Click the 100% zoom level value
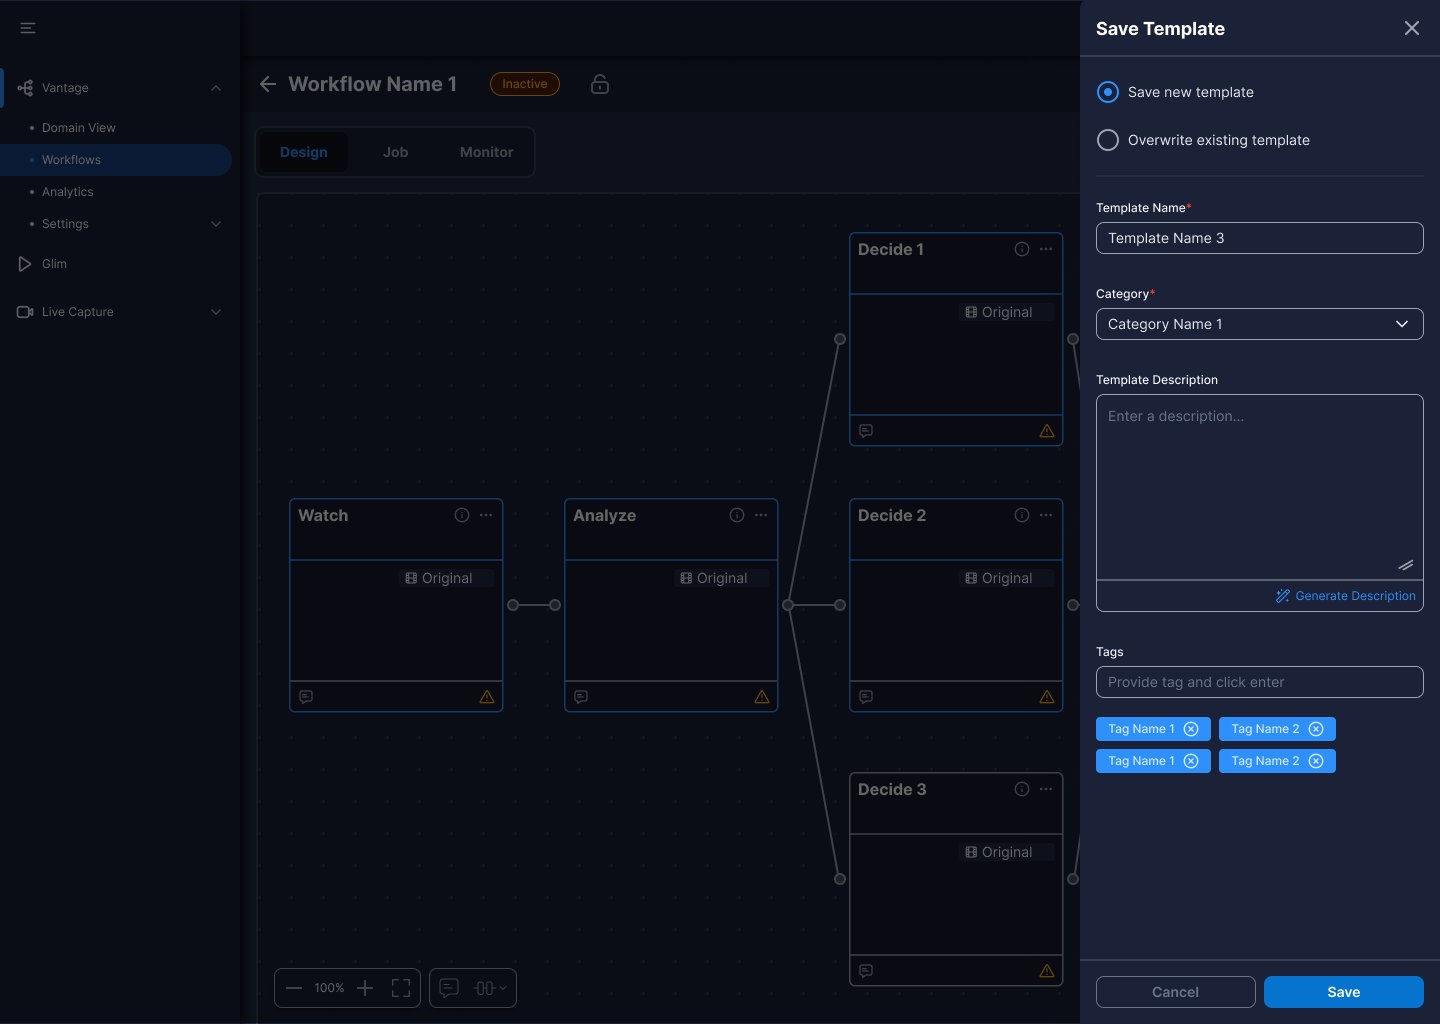Image resolution: width=1440 pixels, height=1024 pixels. tap(329, 988)
